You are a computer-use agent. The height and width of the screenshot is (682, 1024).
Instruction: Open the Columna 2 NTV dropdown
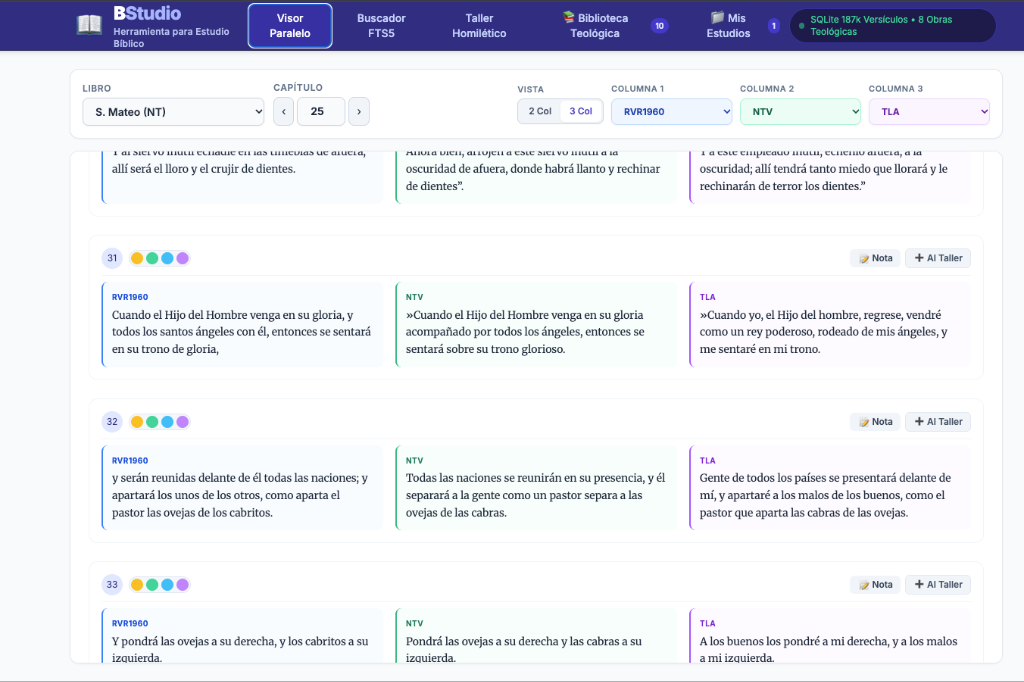tap(801, 112)
